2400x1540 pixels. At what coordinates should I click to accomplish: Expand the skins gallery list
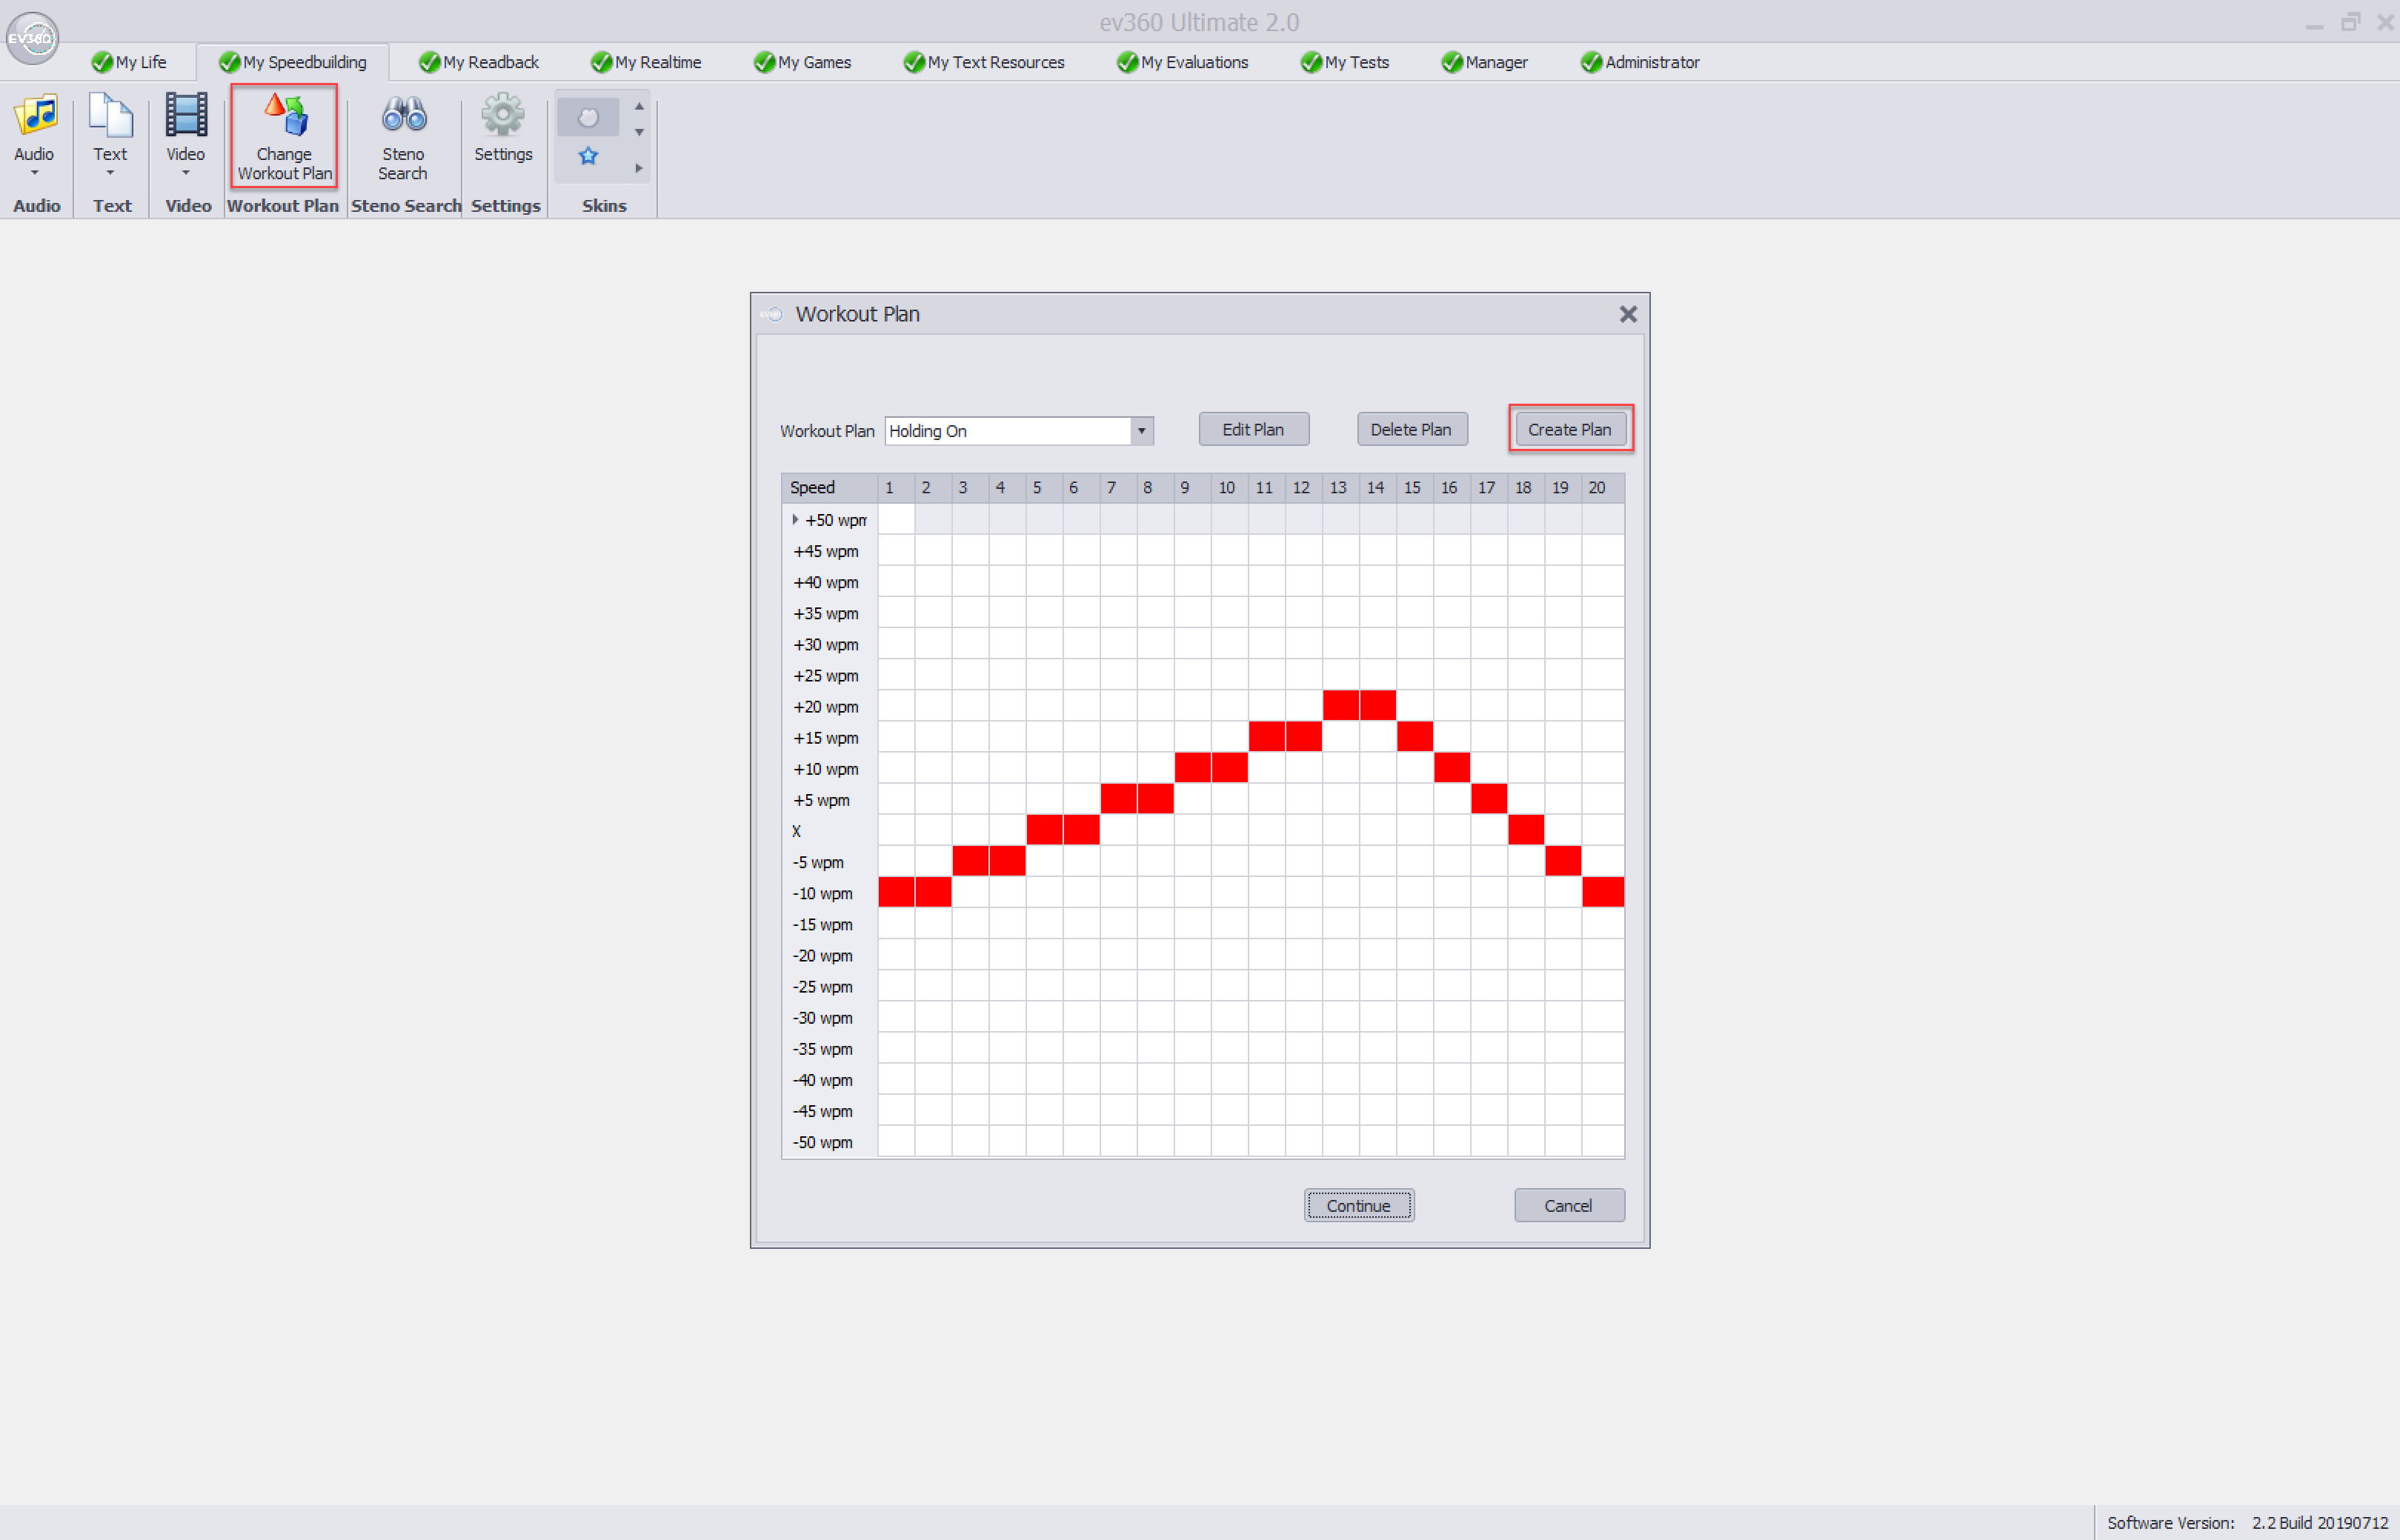[x=639, y=168]
